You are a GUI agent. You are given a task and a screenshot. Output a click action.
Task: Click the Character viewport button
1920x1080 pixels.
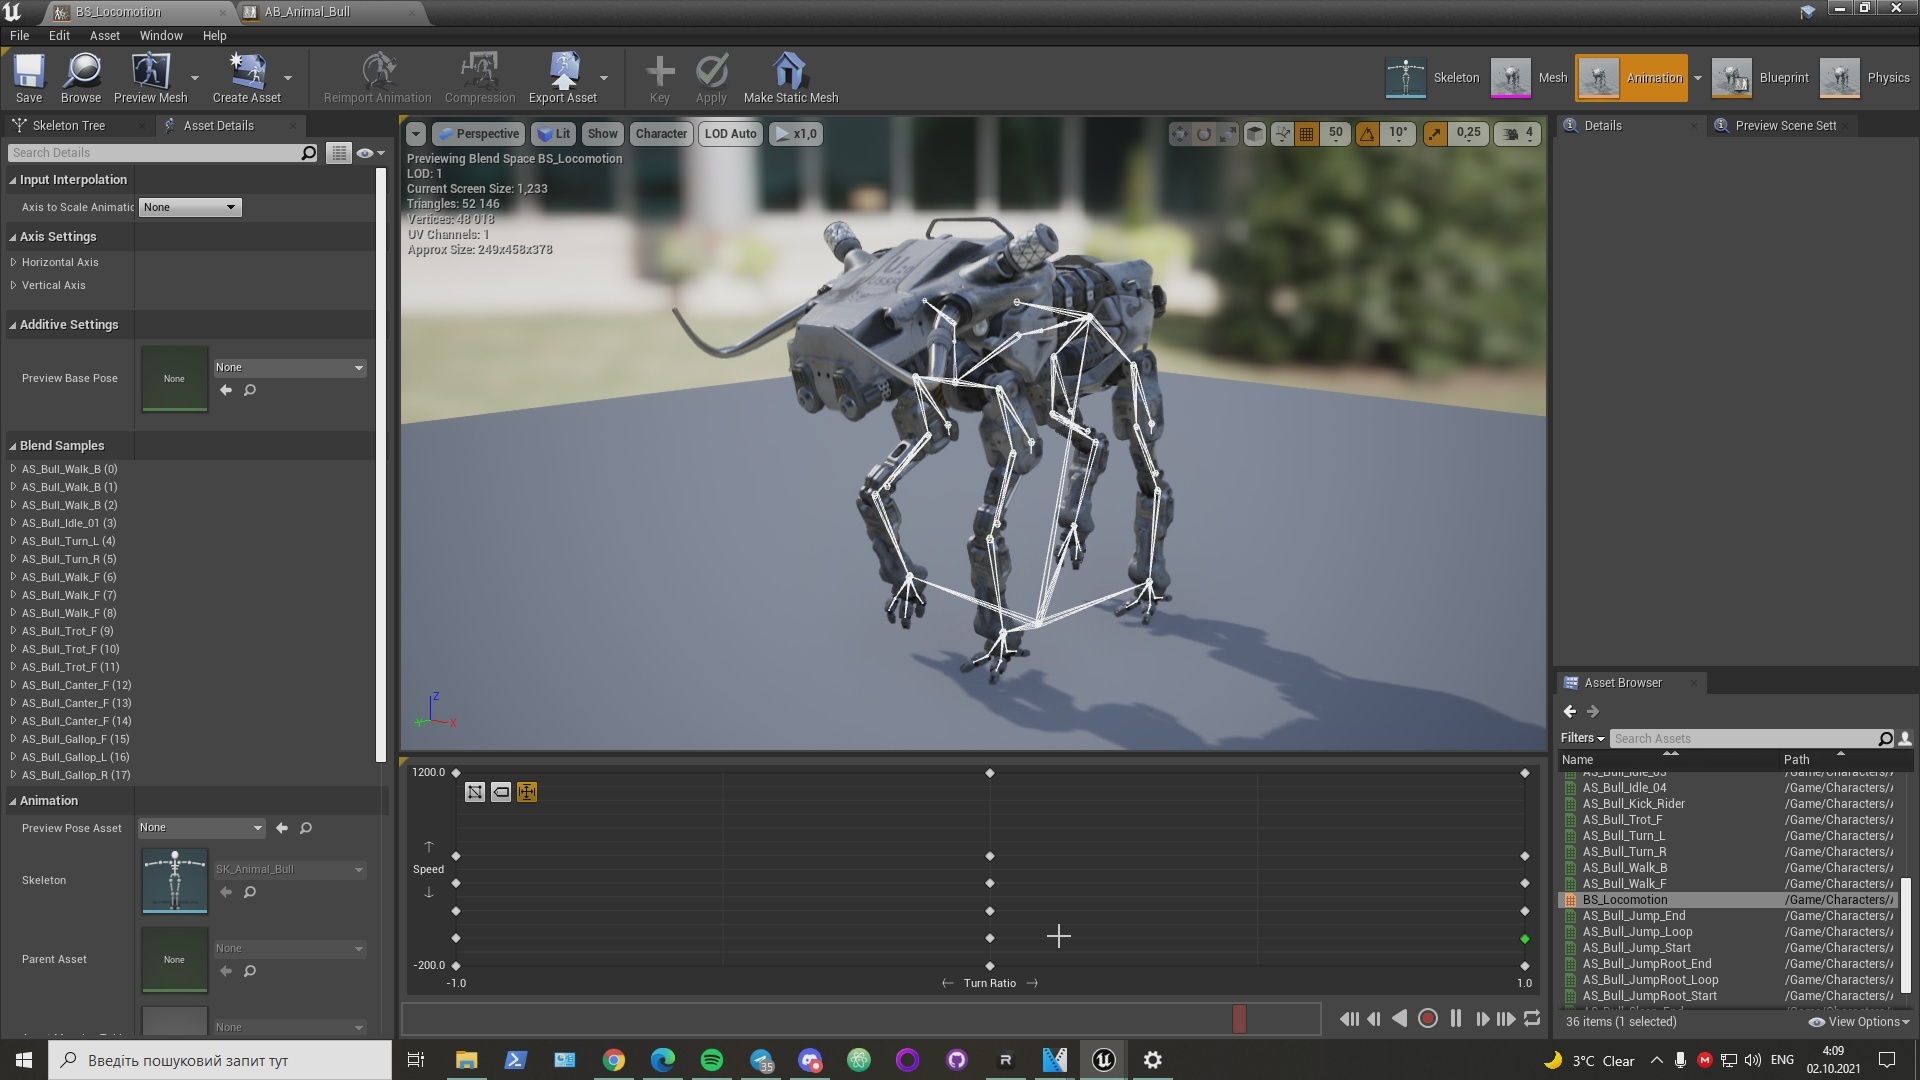(x=661, y=134)
